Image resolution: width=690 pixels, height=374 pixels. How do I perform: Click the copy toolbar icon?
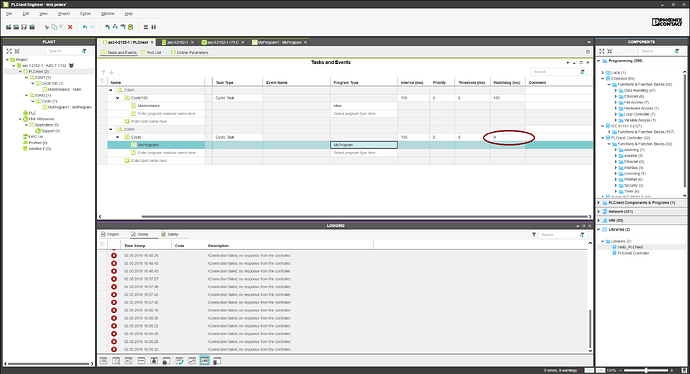coord(54,27)
